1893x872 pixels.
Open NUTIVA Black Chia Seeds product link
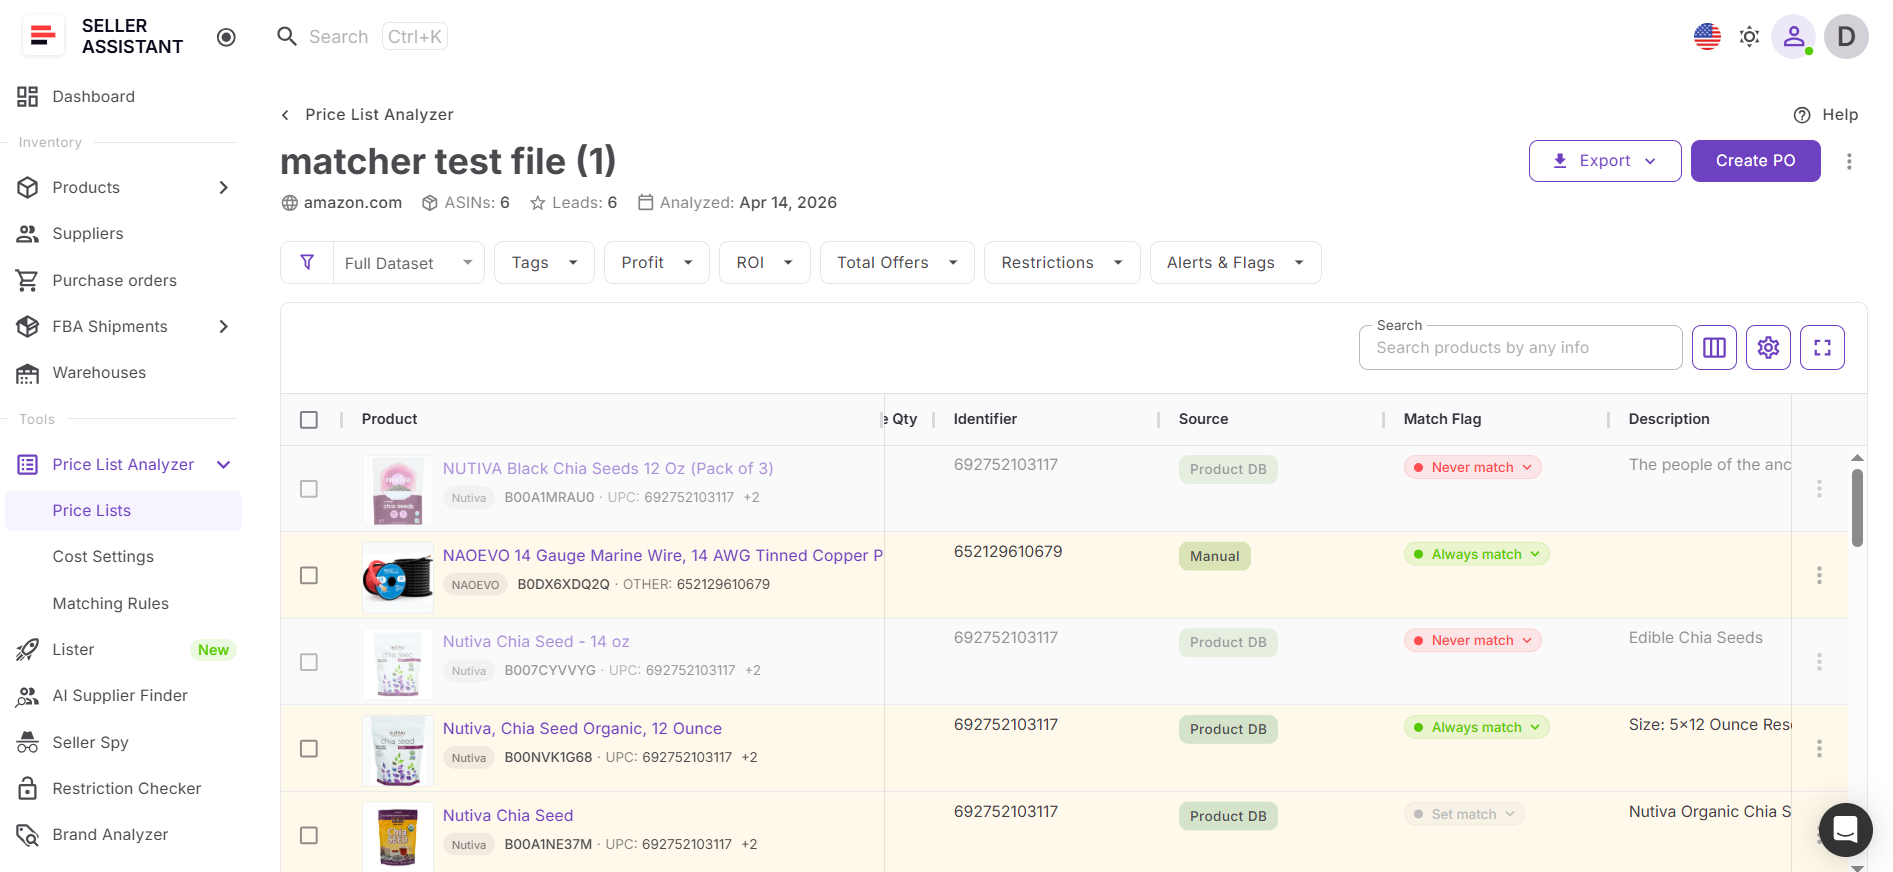[x=608, y=468]
